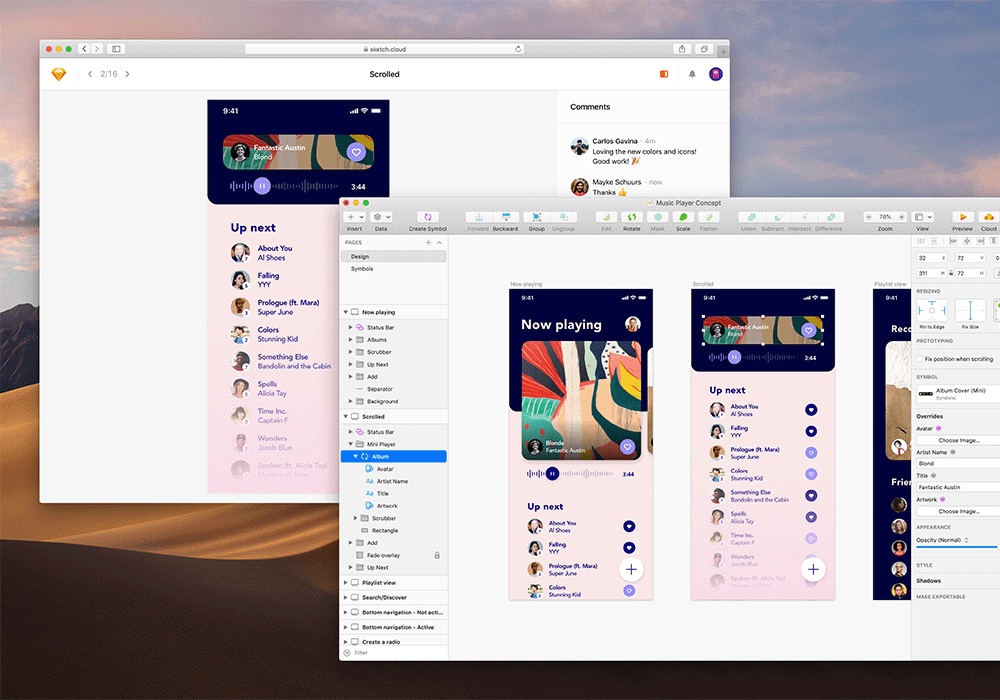Screen dimensions: 1000x700
Task: Click the zoom out minus button
Action: 869,217
